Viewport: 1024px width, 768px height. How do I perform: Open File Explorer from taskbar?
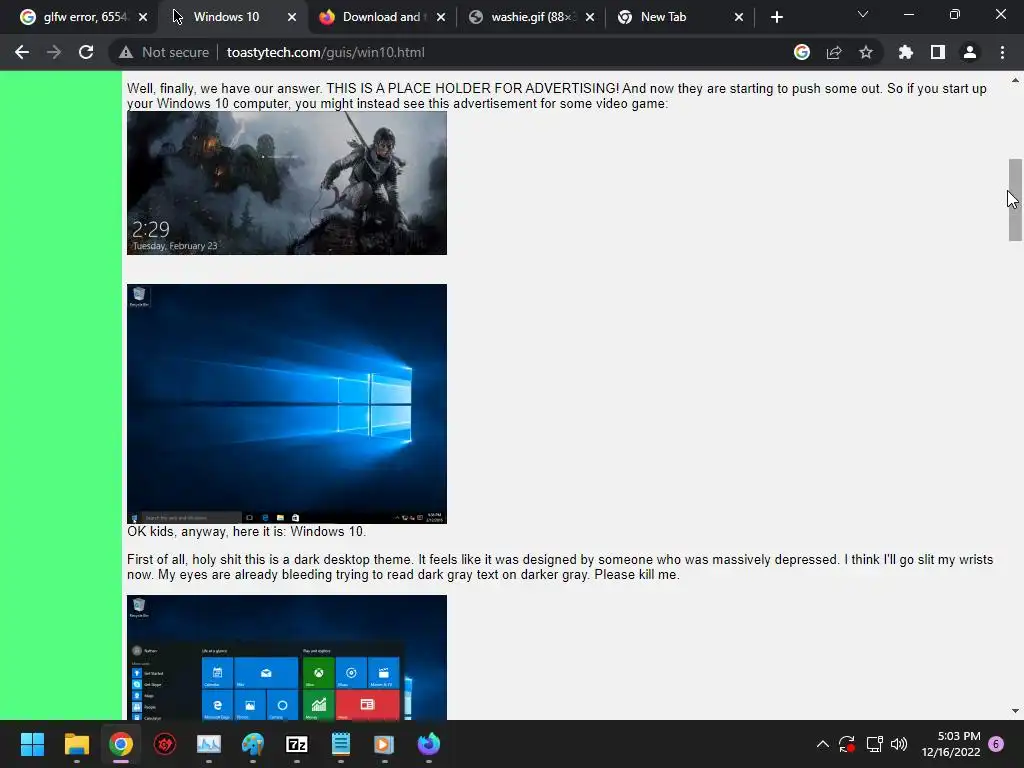[76, 744]
